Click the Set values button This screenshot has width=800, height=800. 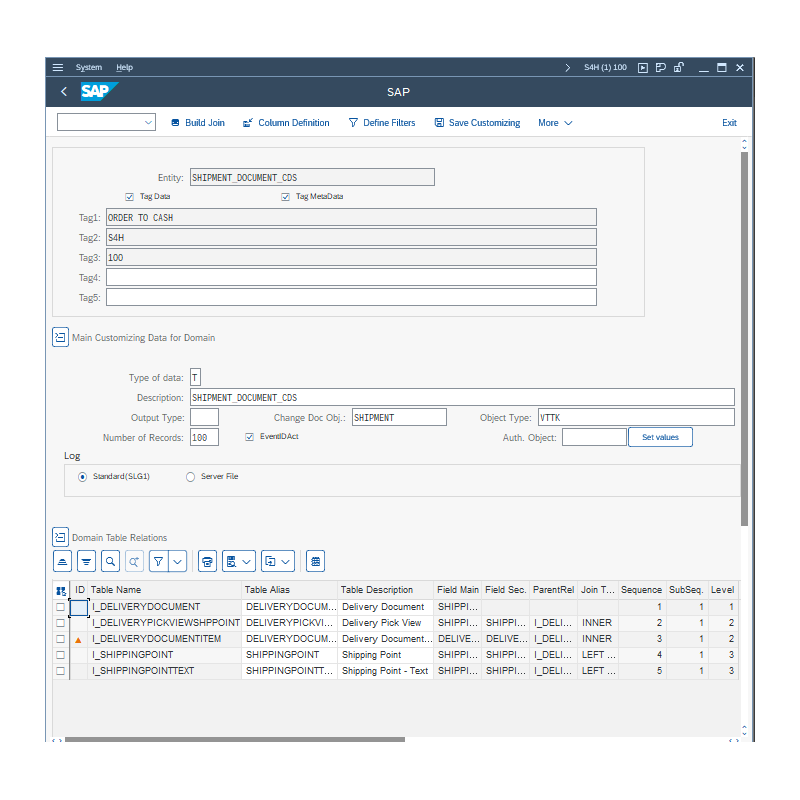pyautogui.click(x=660, y=437)
